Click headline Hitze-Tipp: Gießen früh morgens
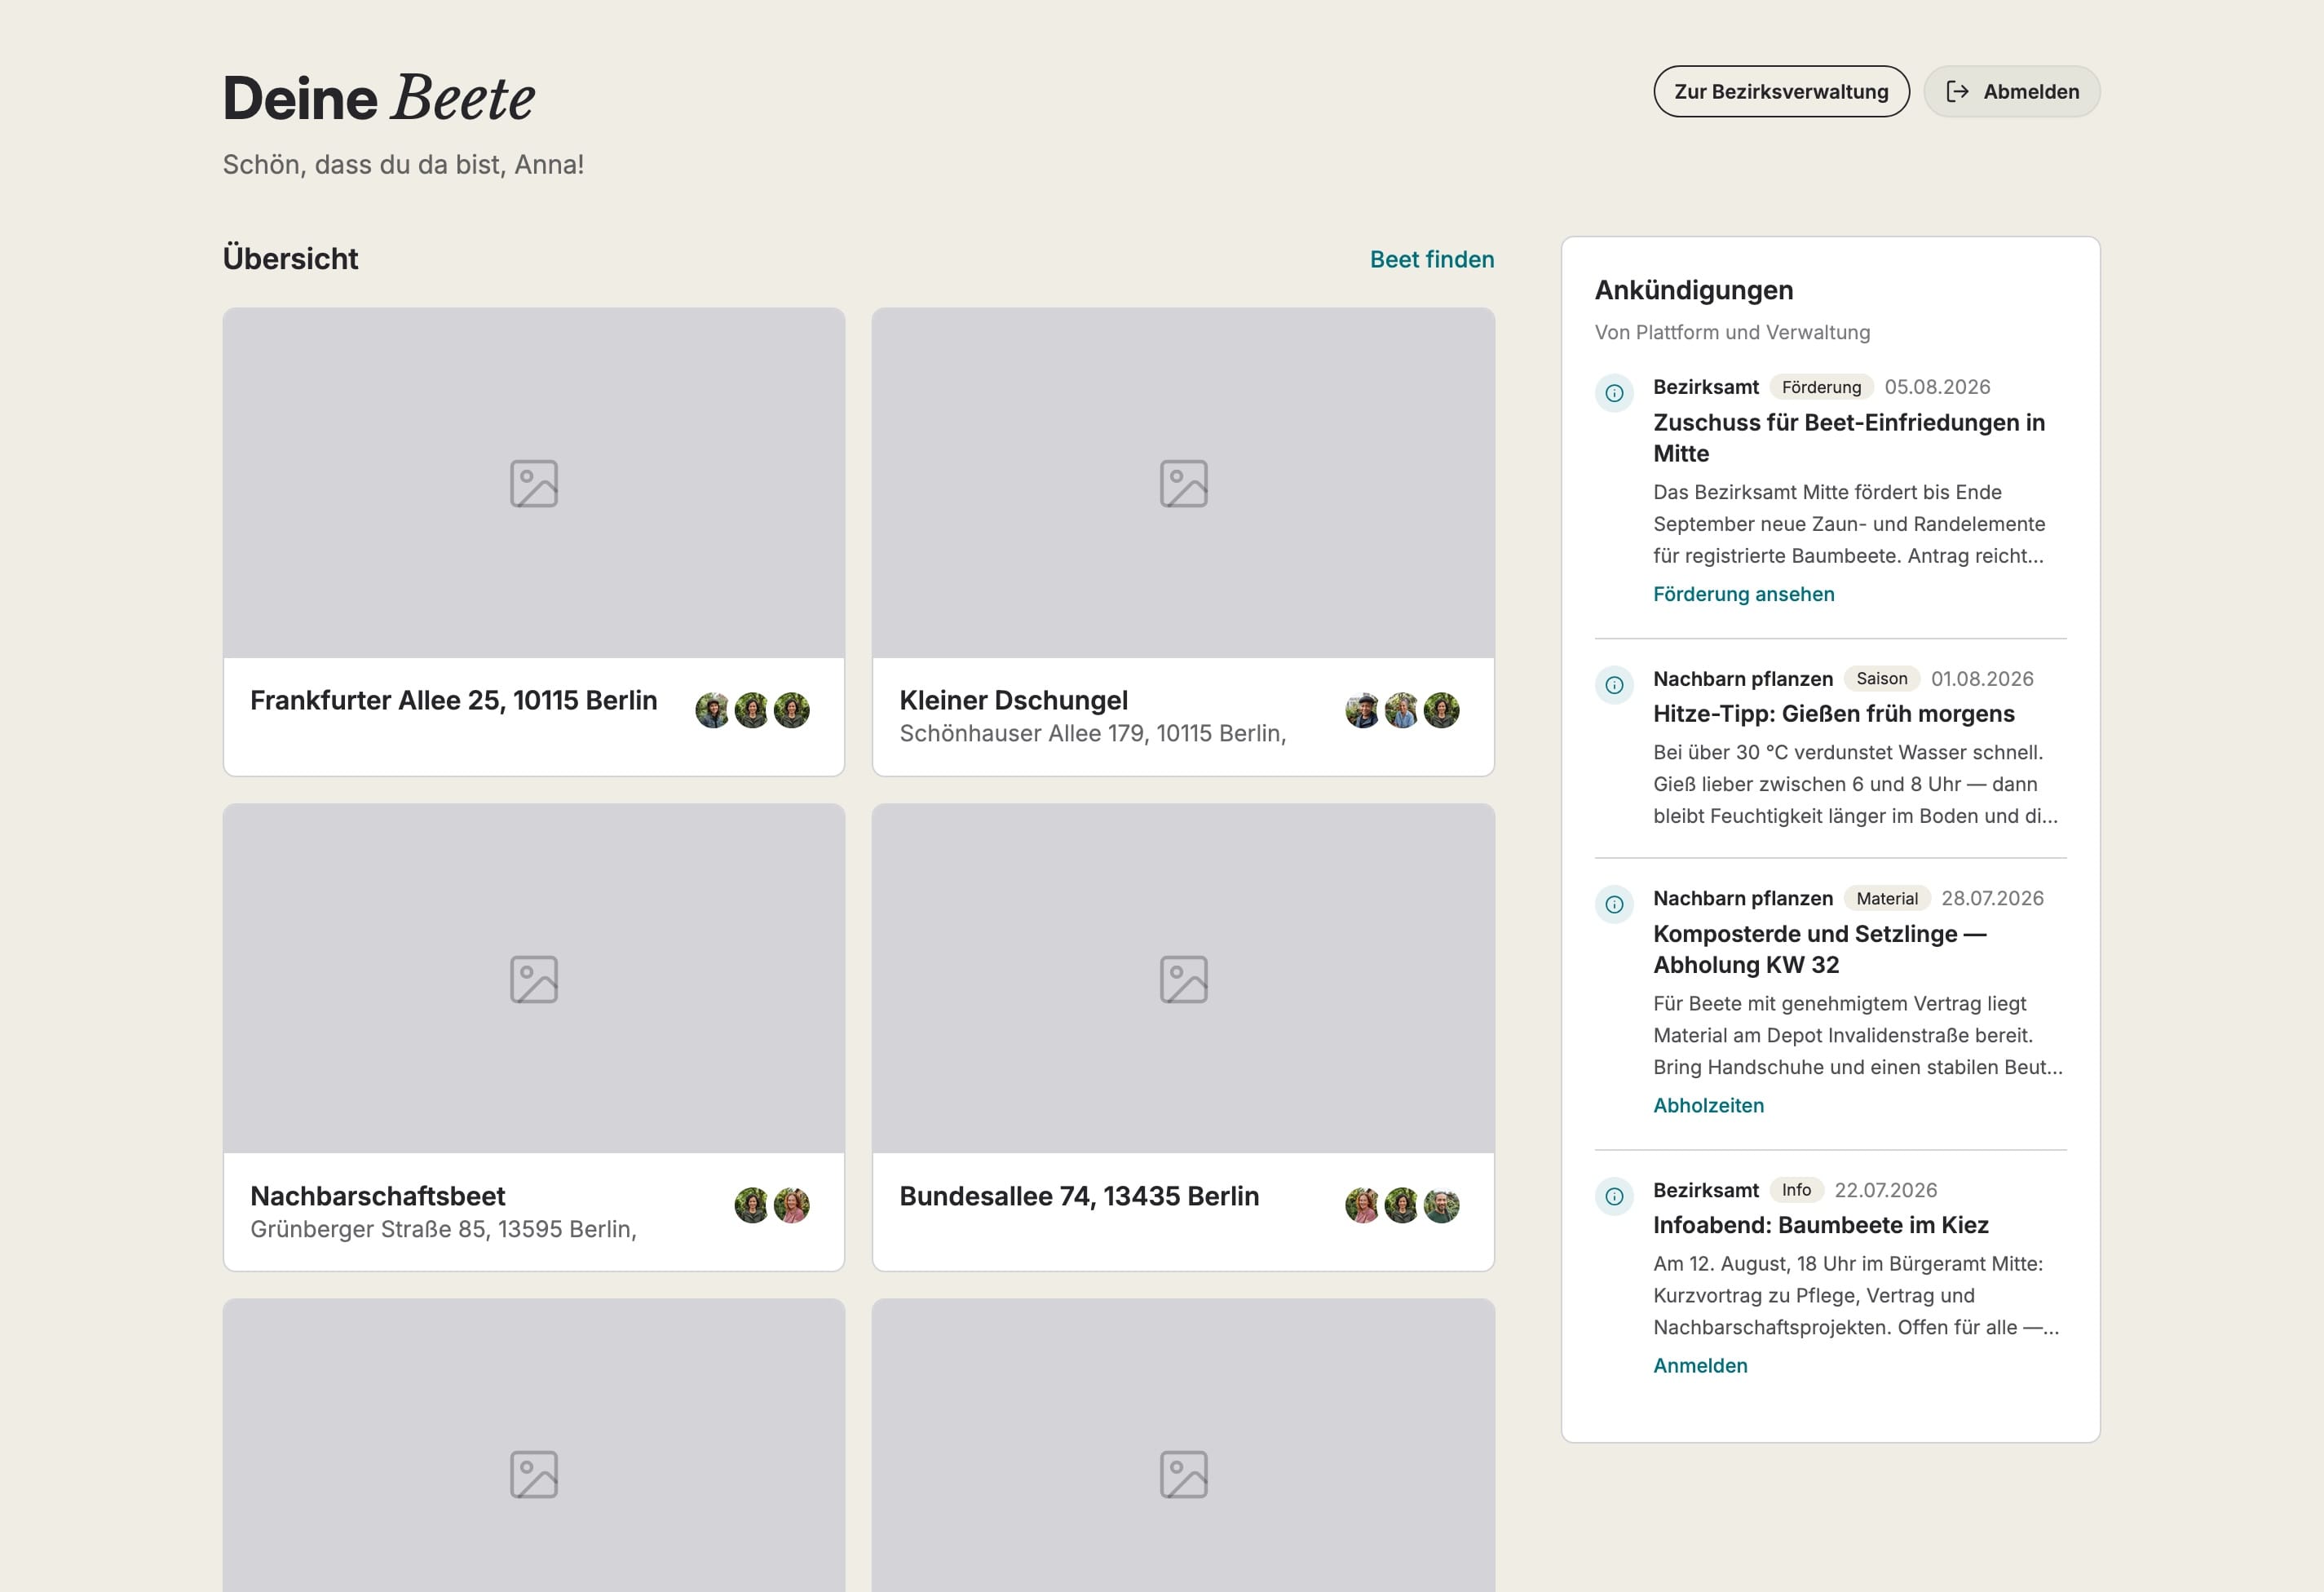 (1833, 714)
